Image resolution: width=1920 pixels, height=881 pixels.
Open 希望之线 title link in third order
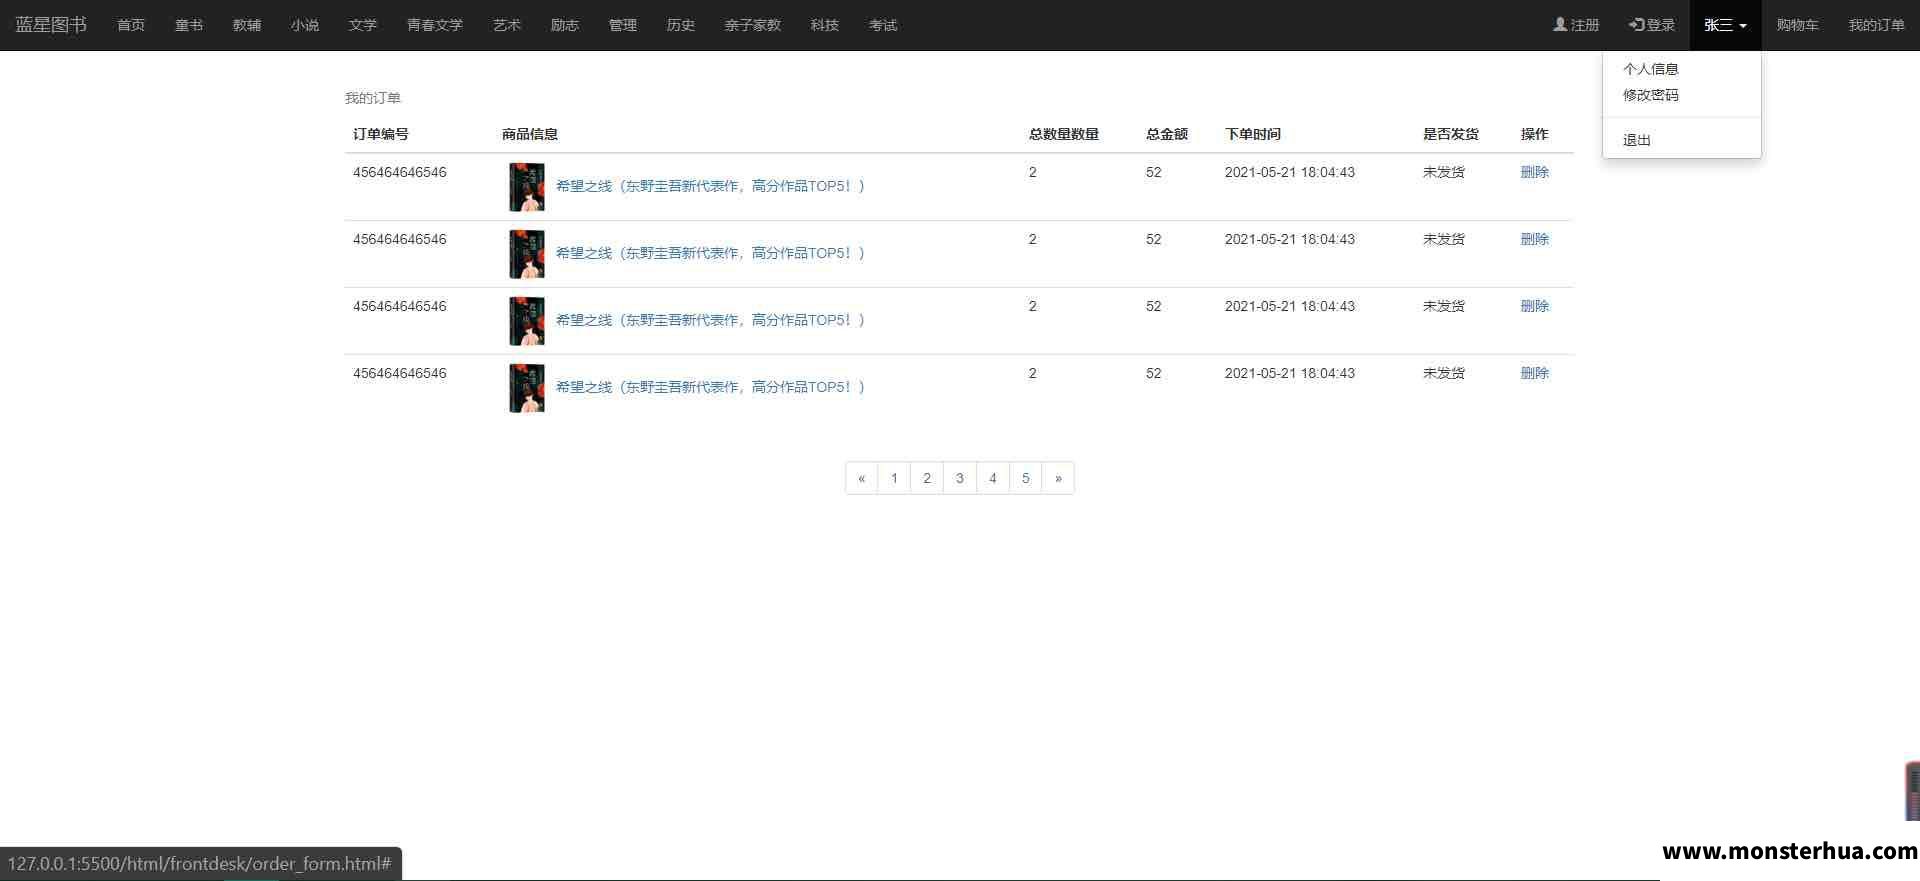710,320
